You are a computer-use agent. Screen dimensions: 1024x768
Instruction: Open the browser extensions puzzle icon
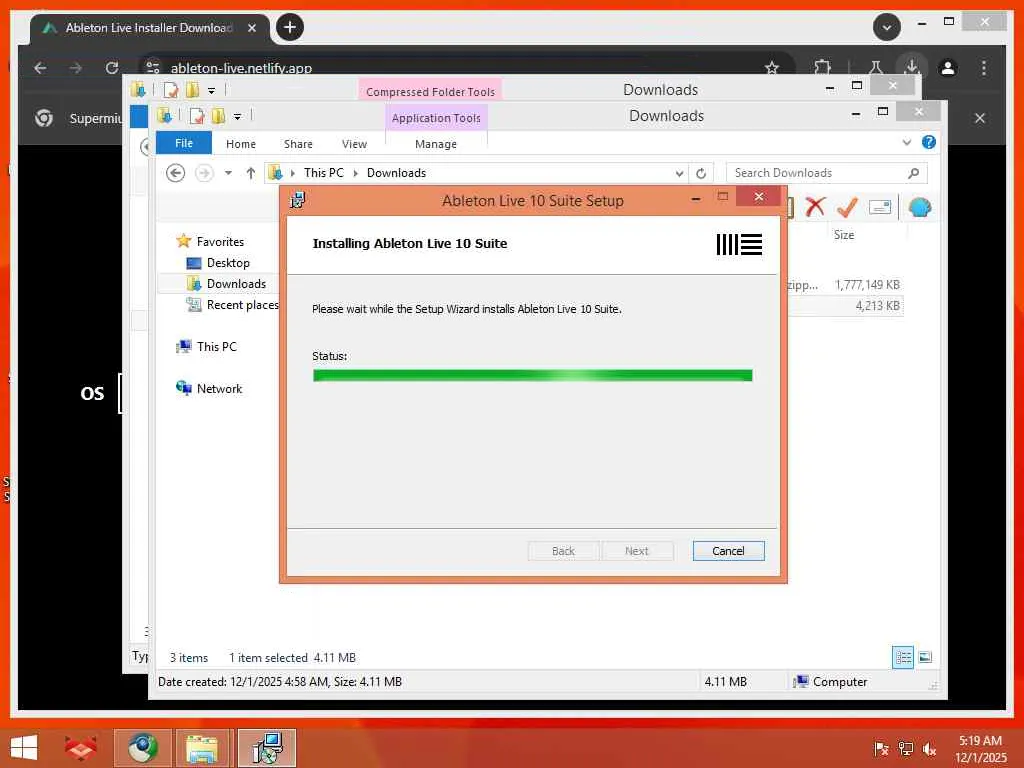pyautogui.click(x=822, y=67)
